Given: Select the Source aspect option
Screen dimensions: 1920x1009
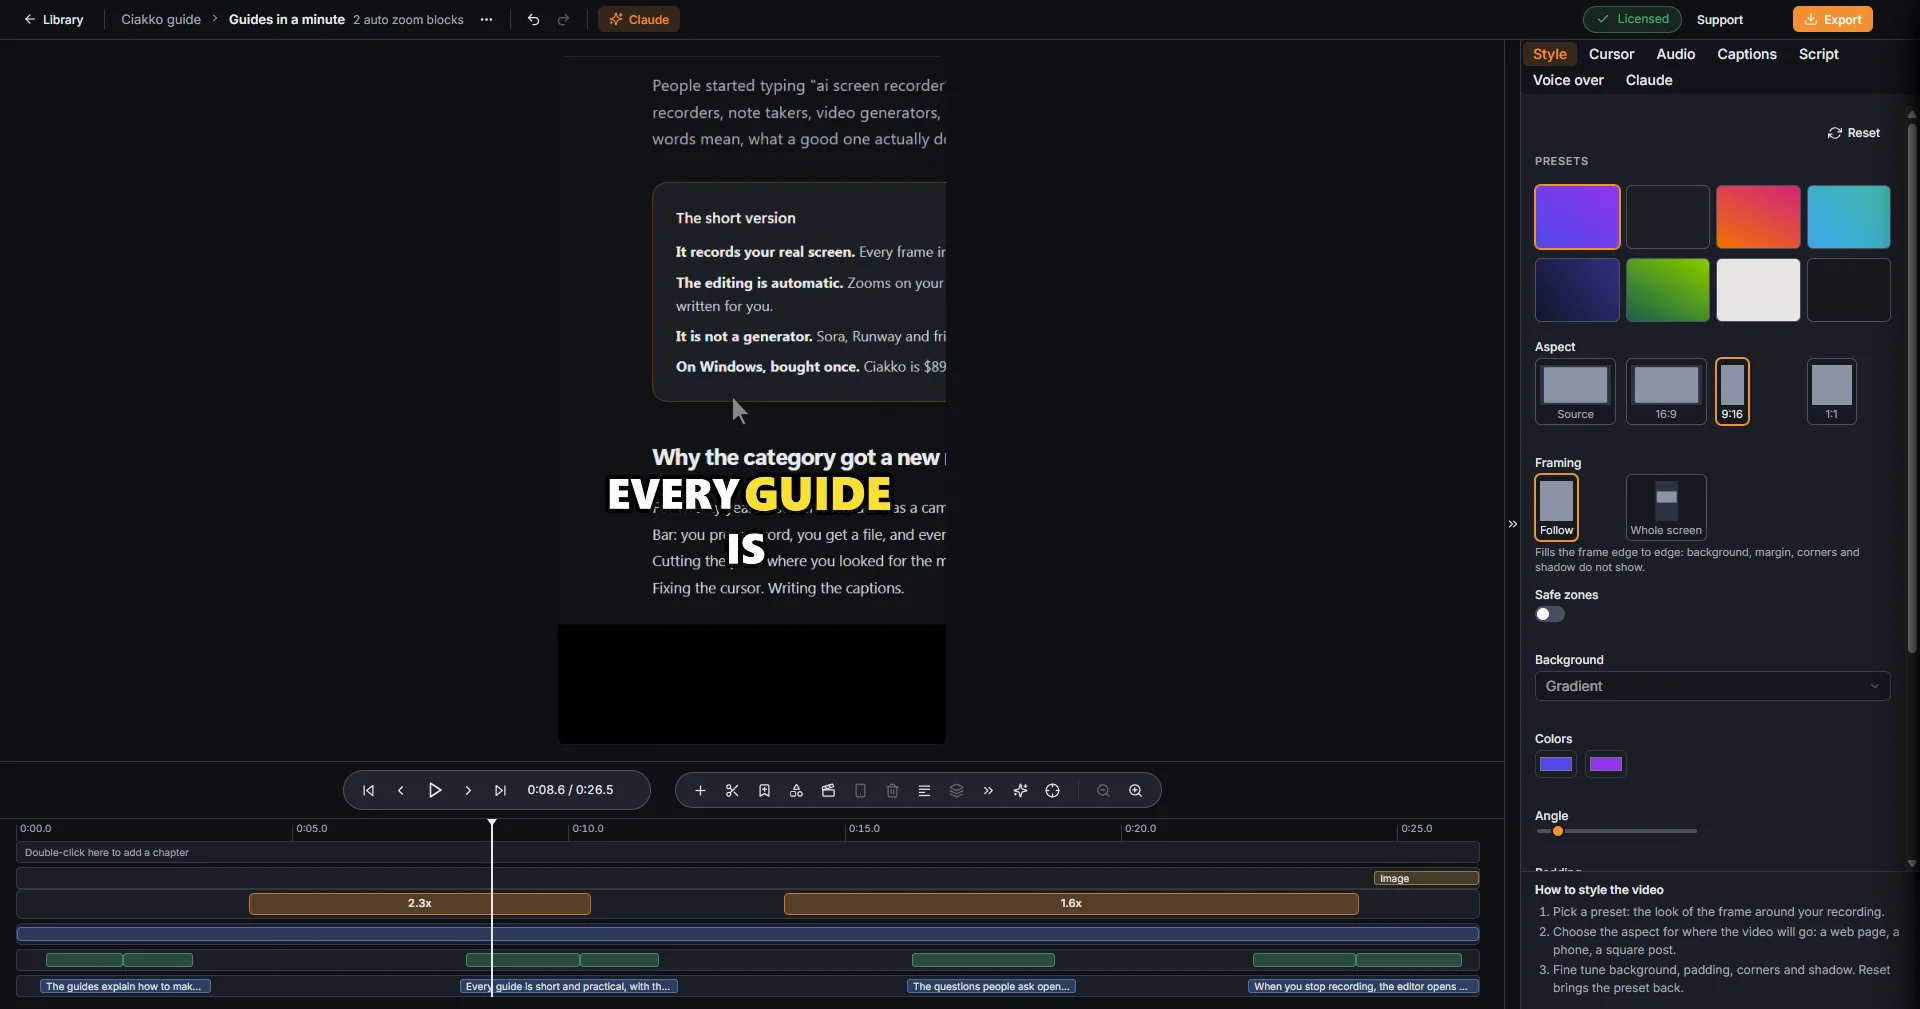Looking at the screenshot, I should pyautogui.click(x=1575, y=391).
